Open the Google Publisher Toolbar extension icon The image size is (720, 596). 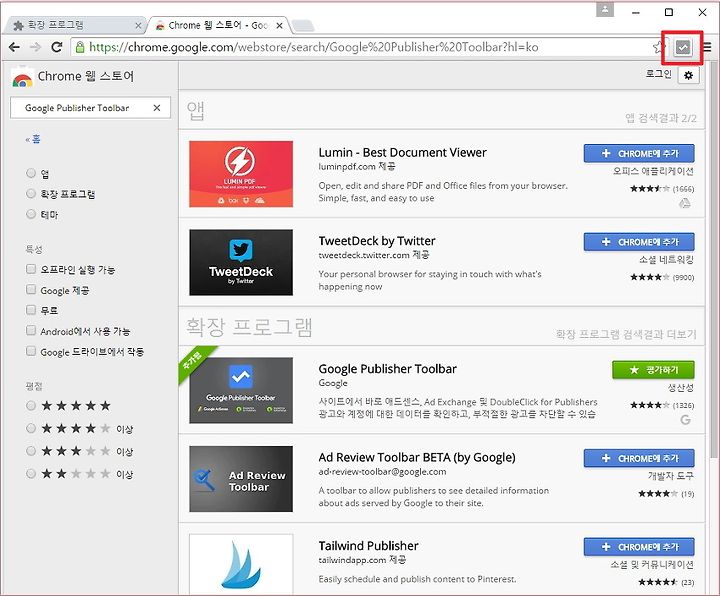tap(683, 47)
